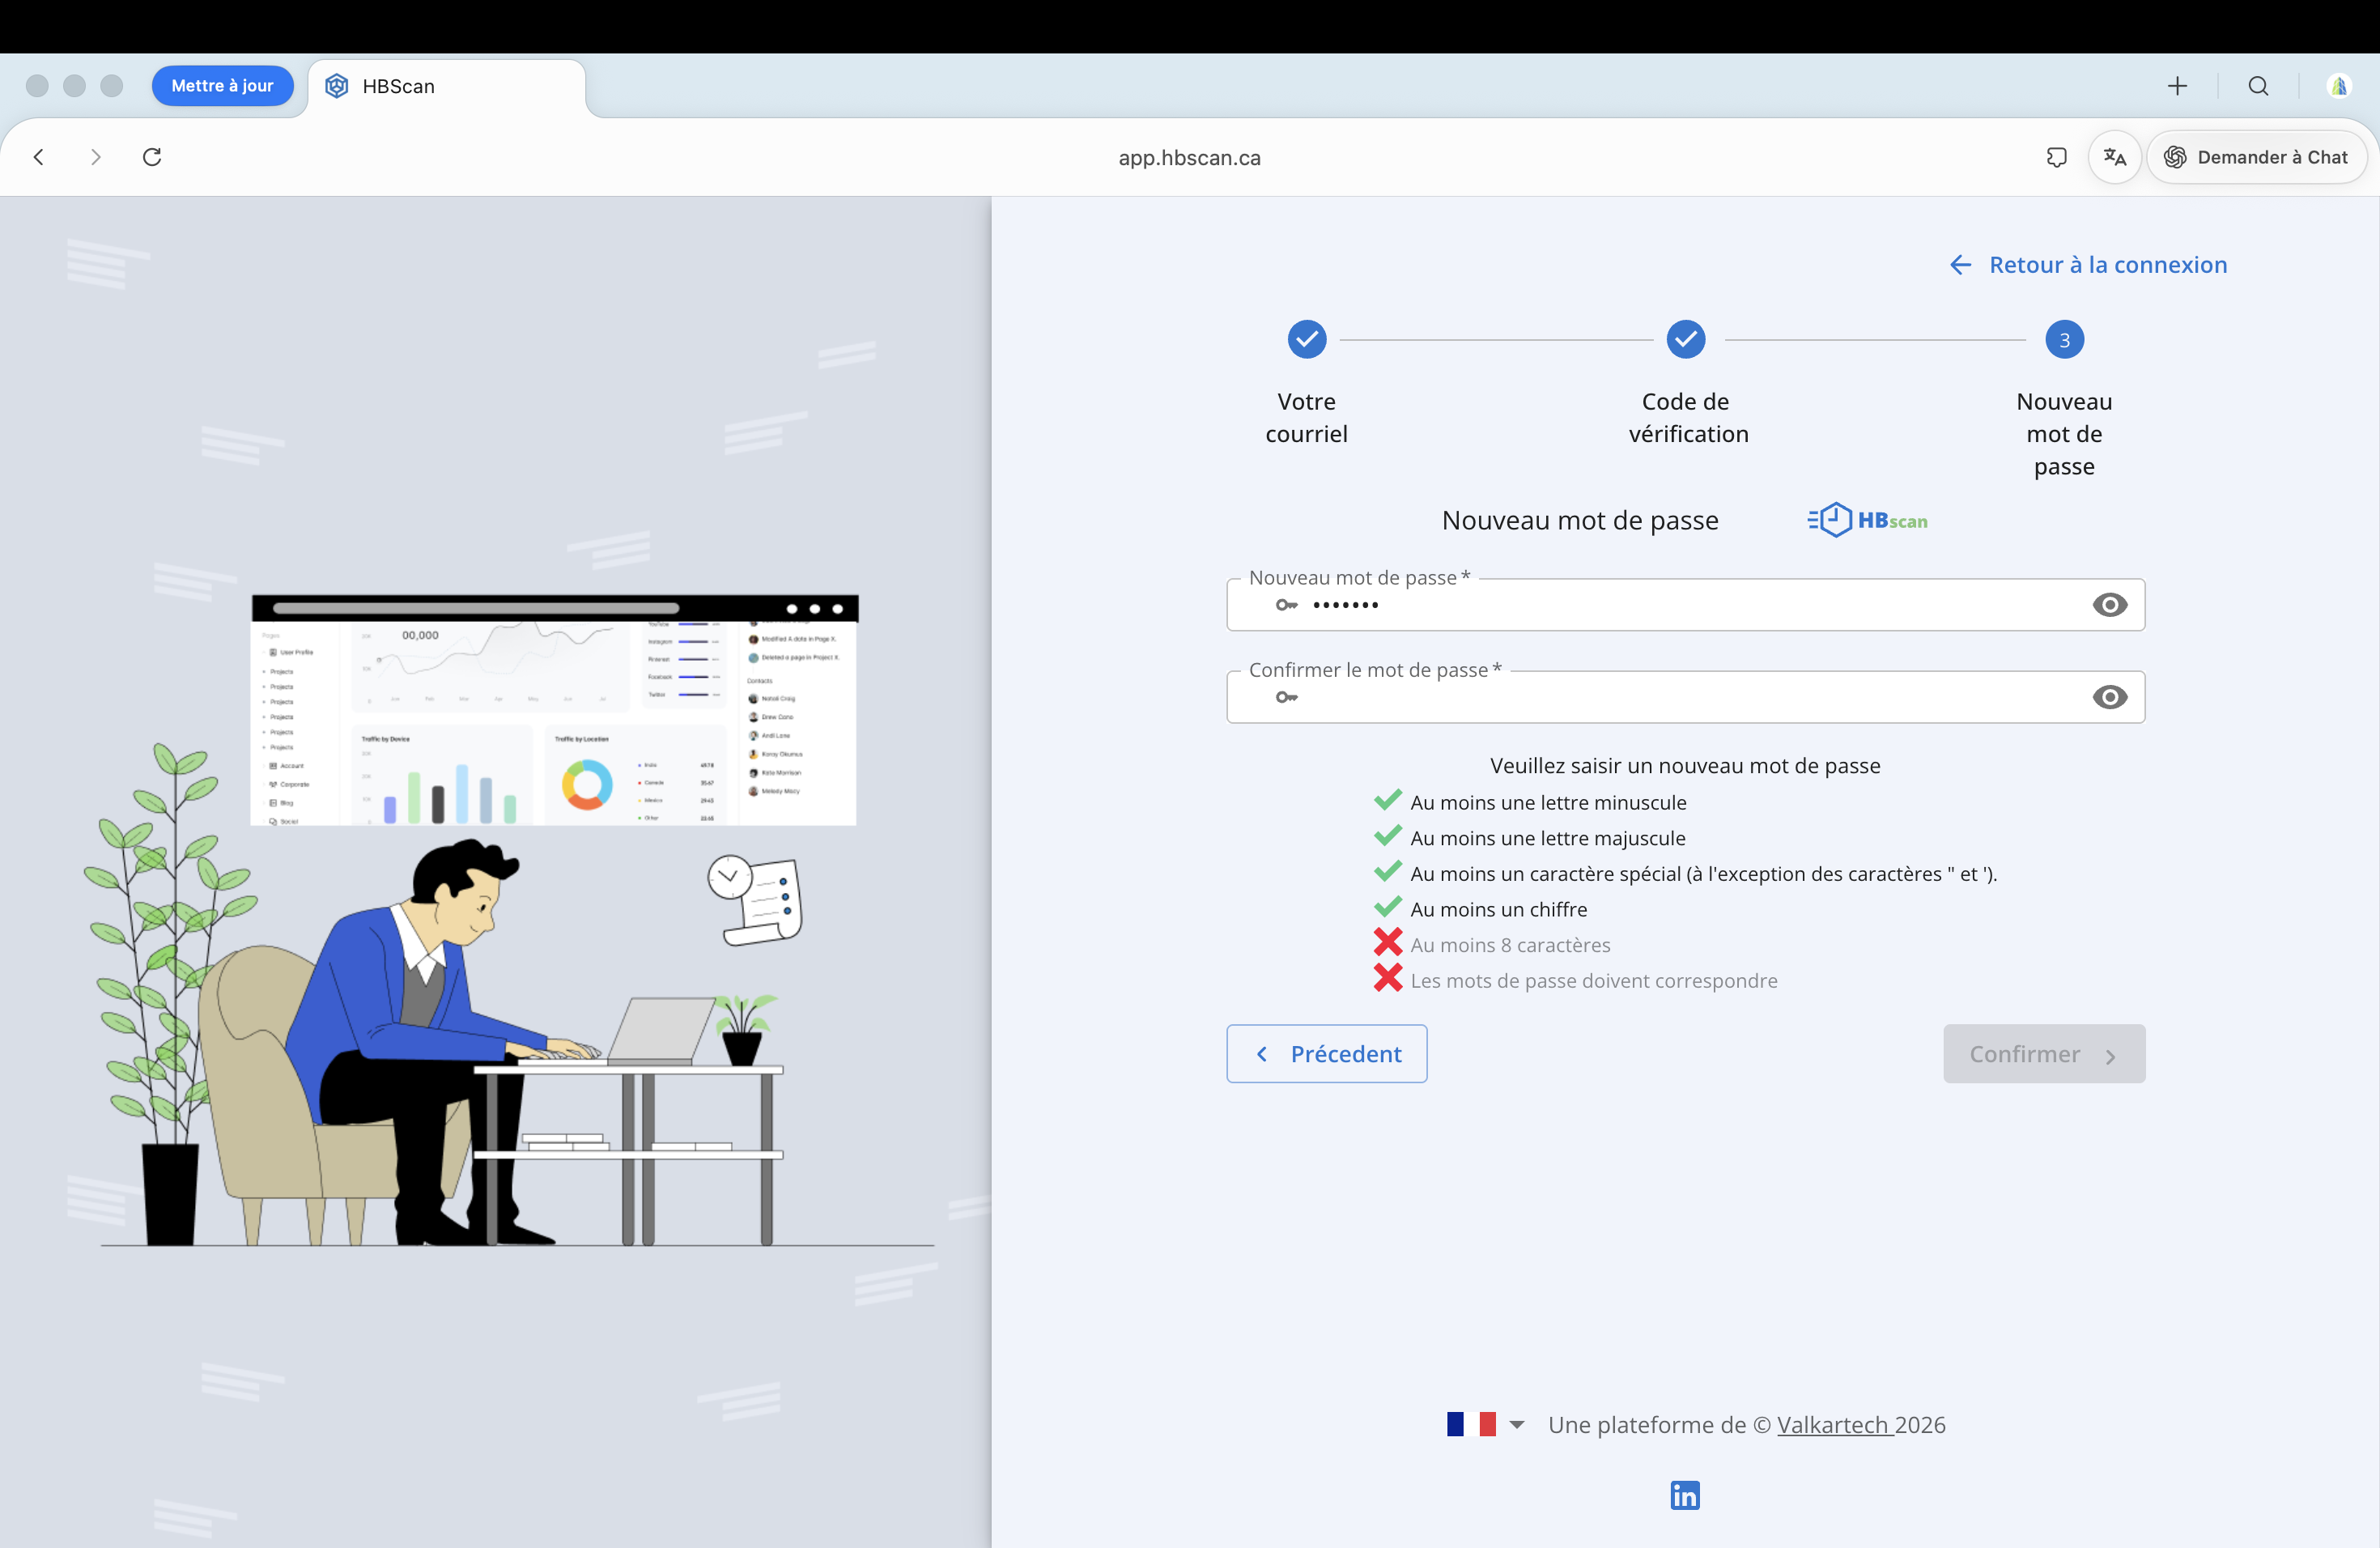Image resolution: width=2380 pixels, height=1548 pixels.
Task: Click the Code de vérification step checkmark
Action: point(1685,340)
